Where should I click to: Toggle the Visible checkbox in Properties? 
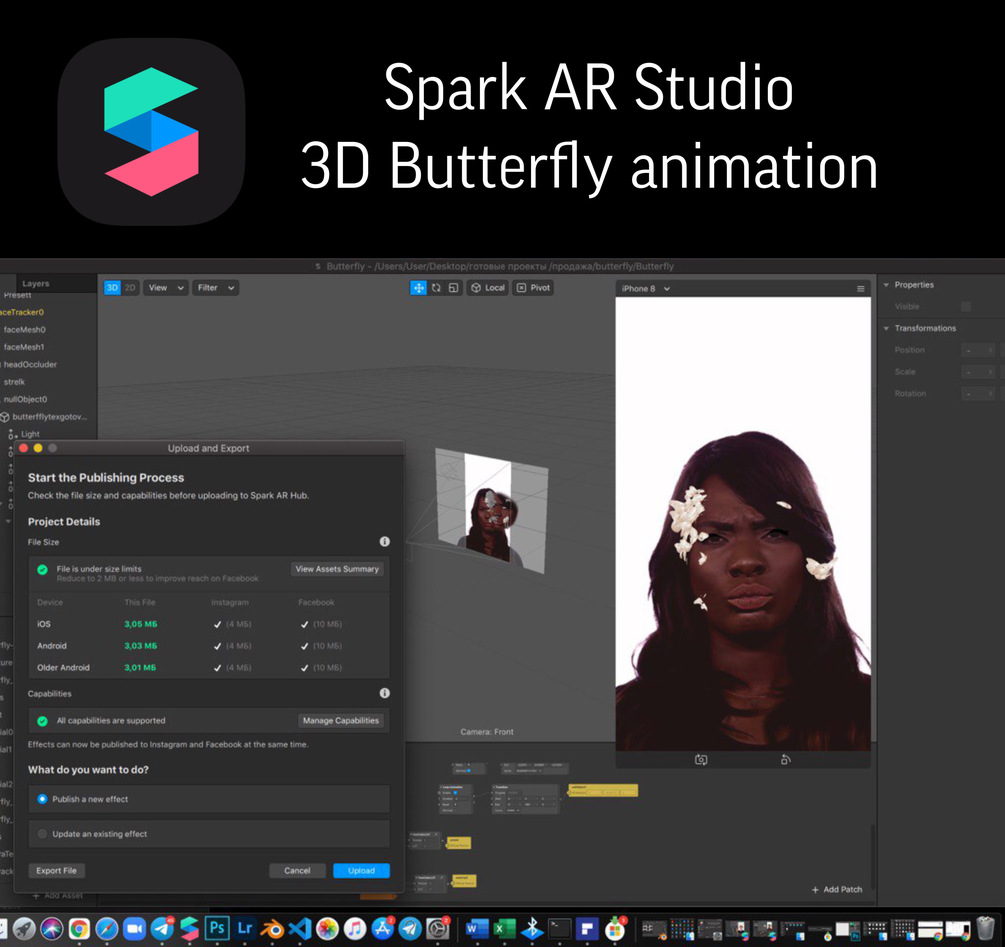966,306
